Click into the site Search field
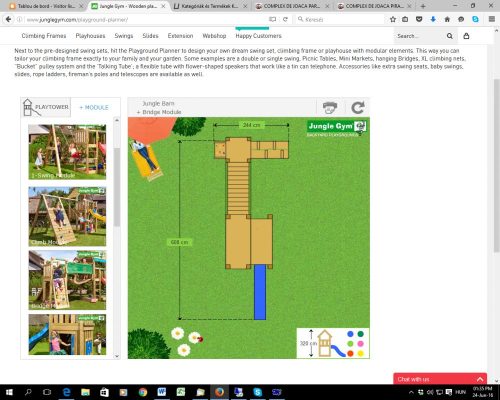500x400 pixels. 419,36
